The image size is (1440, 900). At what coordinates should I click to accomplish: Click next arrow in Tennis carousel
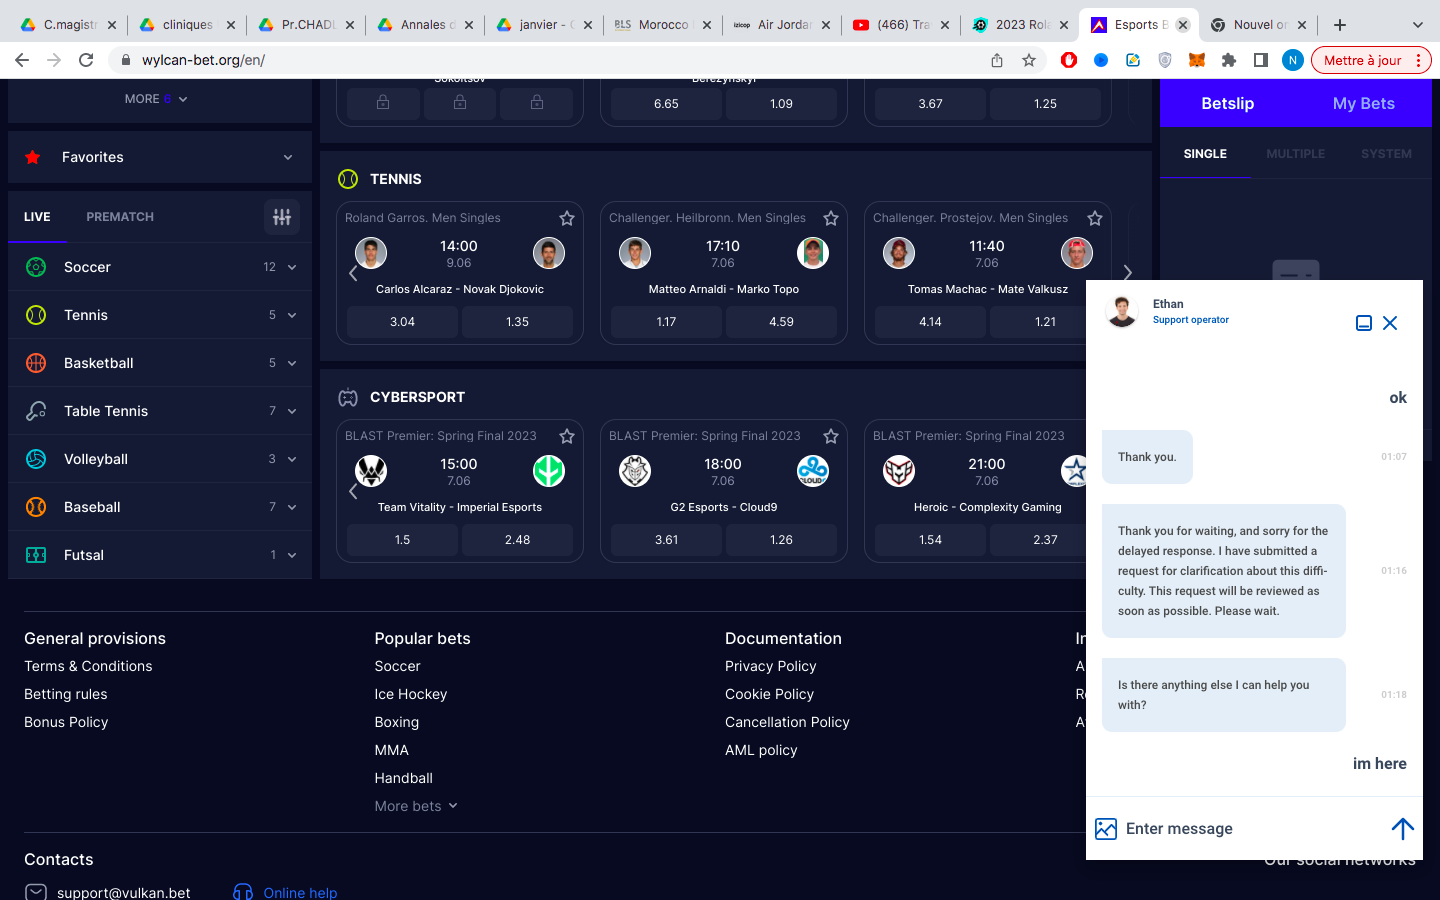coord(1127,272)
